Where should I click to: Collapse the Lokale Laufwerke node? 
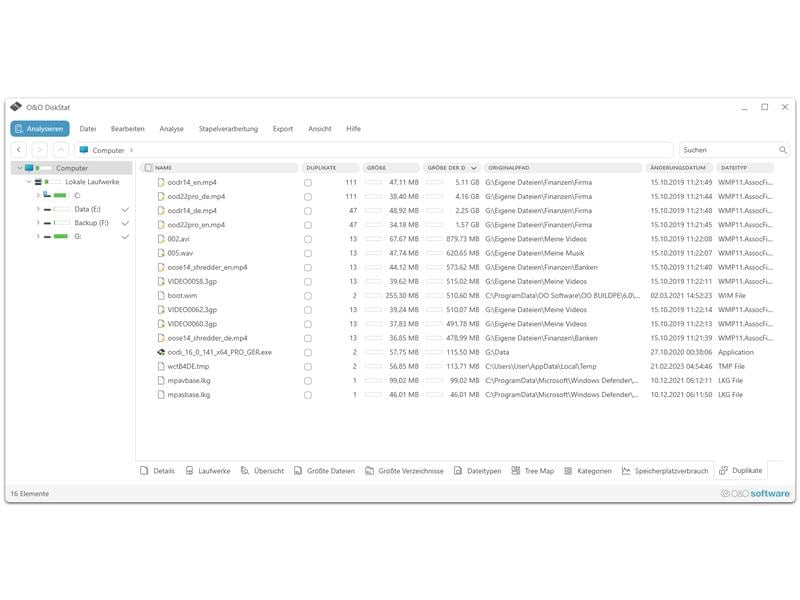click(x=29, y=182)
